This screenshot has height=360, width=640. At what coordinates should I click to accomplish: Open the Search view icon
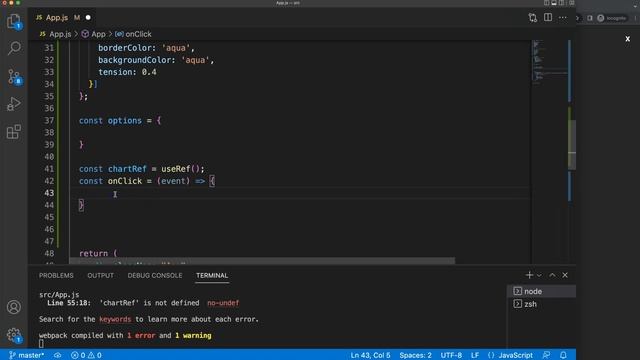point(14,48)
